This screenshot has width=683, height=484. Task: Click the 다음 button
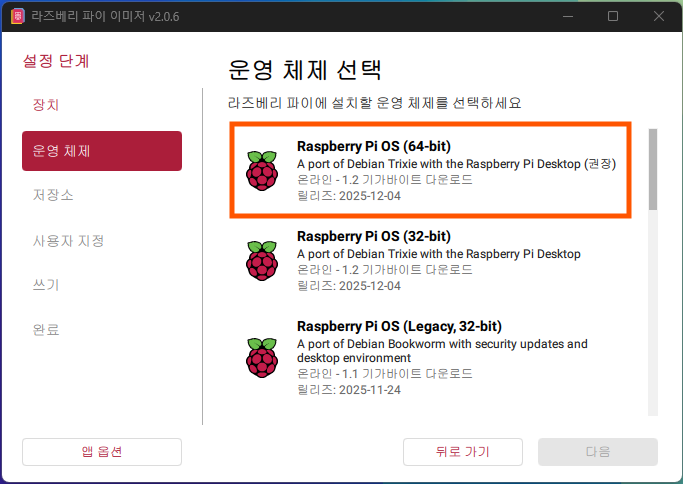pos(598,452)
